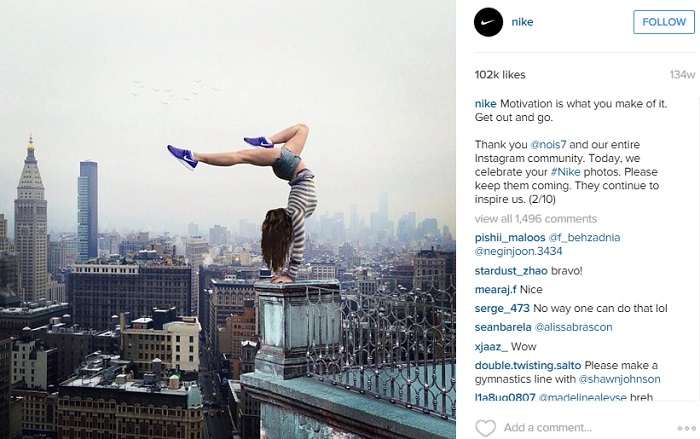
Task: Open the serge_473 user profile
Action: point(502,309)
